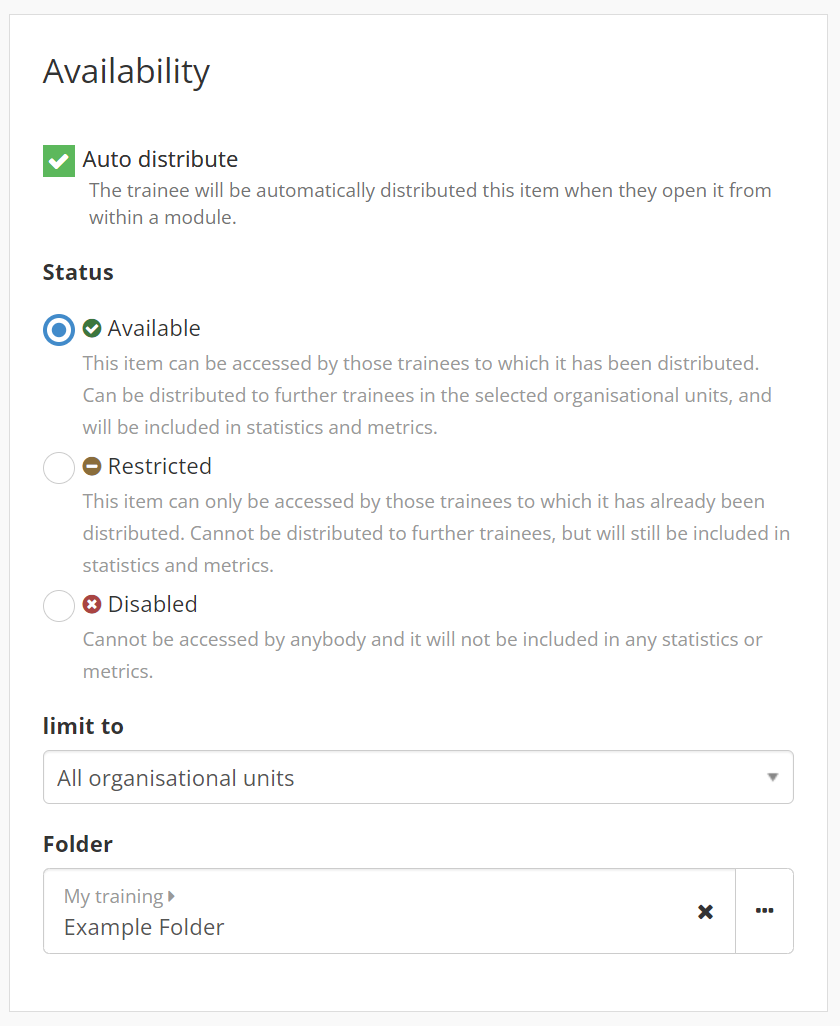840x1026 pixels.
Task: Click the Auto distribute label text
Action: pos(160,159)
